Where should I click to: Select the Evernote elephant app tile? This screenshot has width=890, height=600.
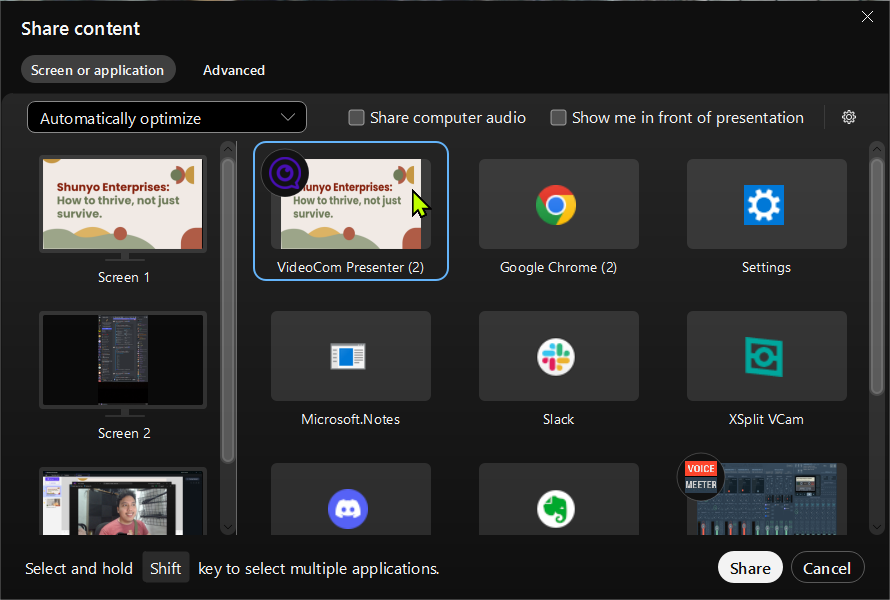tap(559, 500)
